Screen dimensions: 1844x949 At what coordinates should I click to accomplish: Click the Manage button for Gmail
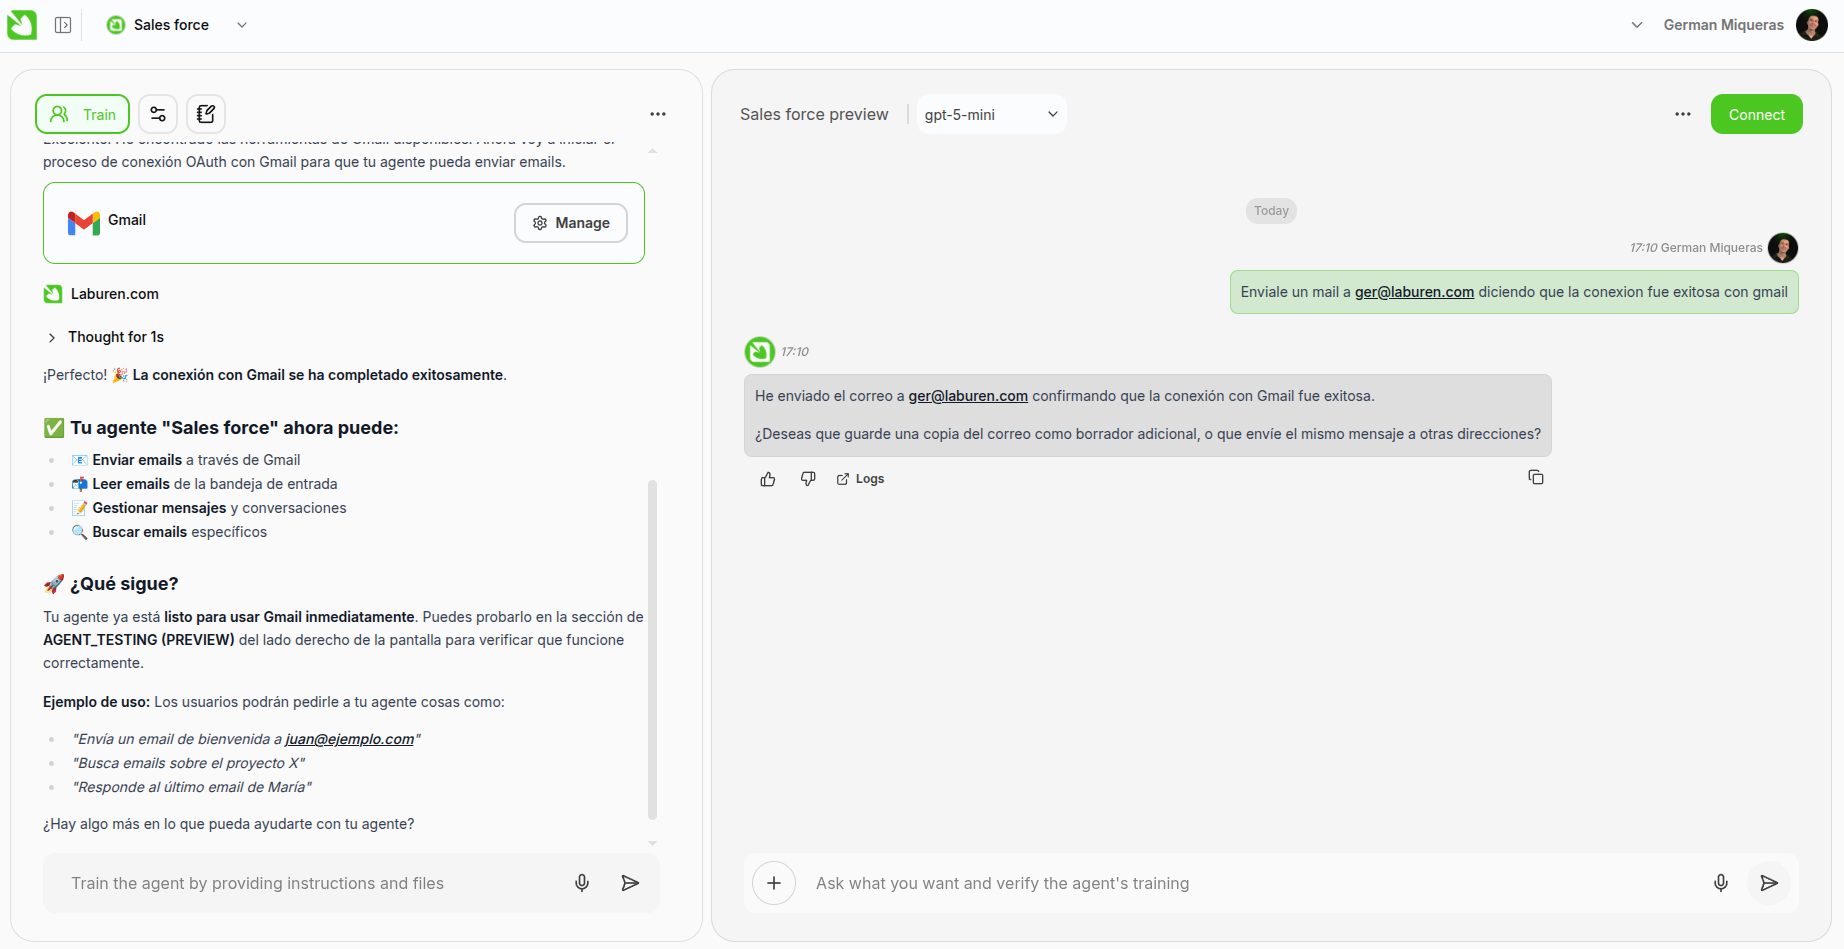click(571, 223)
